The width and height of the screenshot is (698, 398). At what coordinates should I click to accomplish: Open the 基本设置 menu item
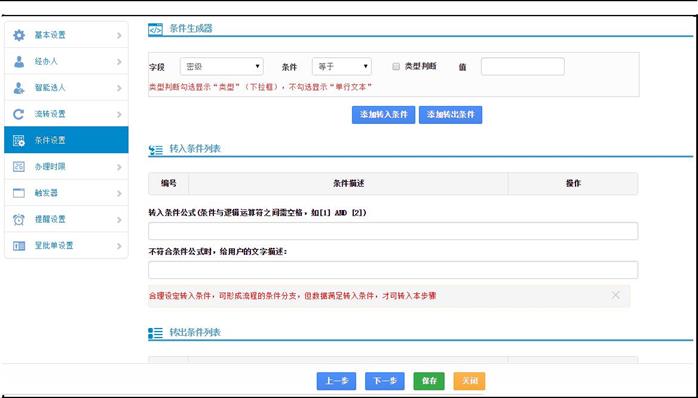(66, 35)
